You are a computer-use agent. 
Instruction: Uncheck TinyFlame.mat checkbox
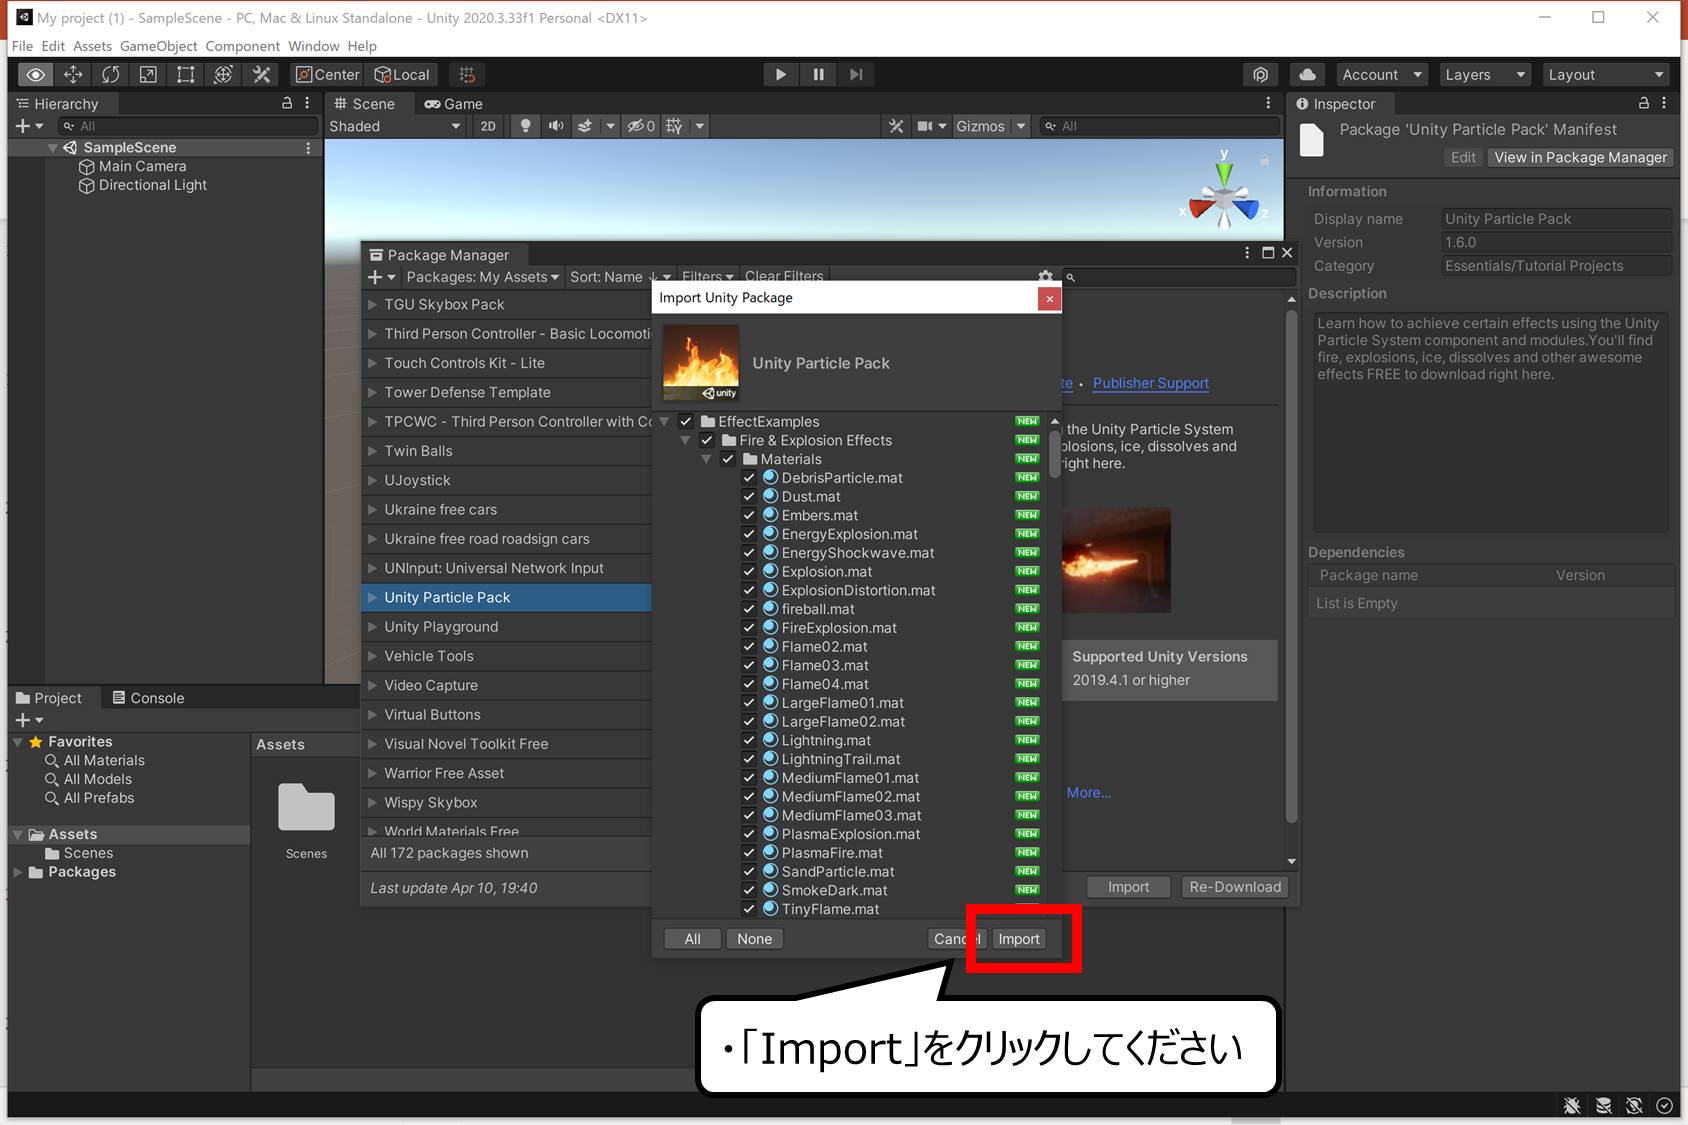749,909
